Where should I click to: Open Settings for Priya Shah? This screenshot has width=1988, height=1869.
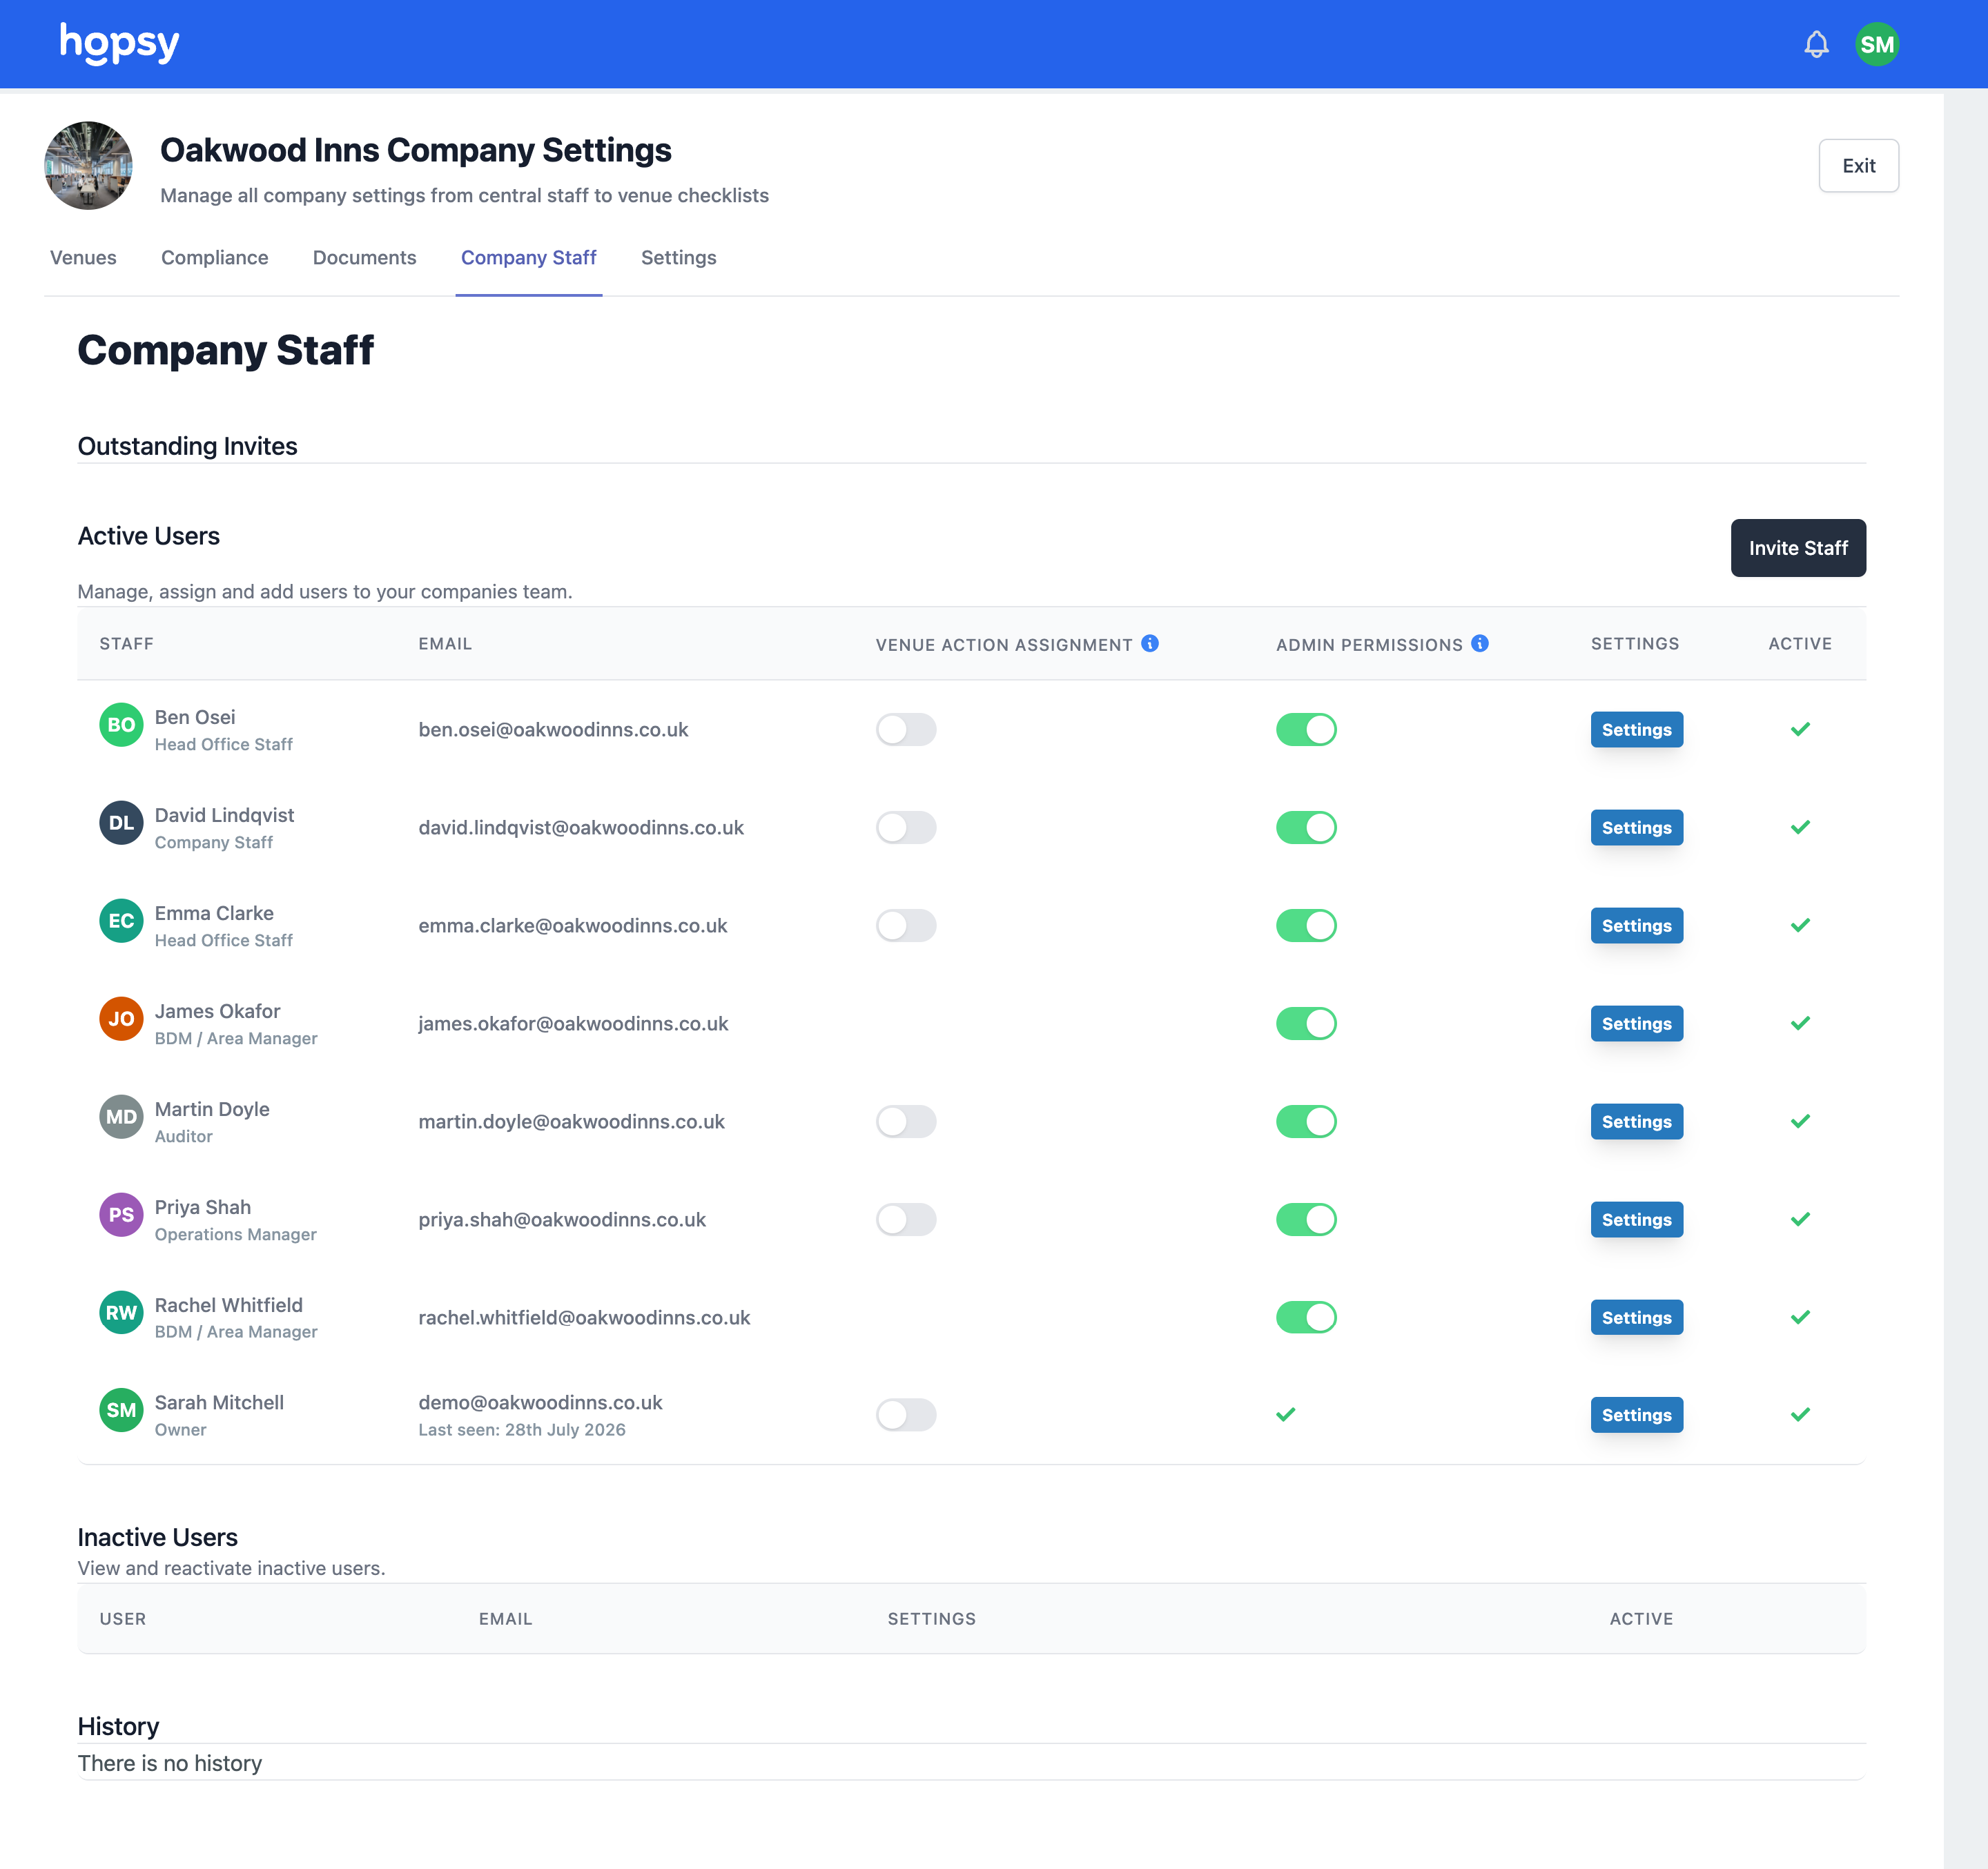tap(1636, 1219)
